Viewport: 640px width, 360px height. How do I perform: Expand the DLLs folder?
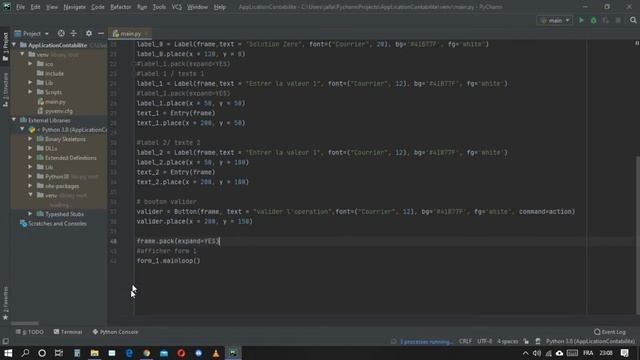coord(31,148)
